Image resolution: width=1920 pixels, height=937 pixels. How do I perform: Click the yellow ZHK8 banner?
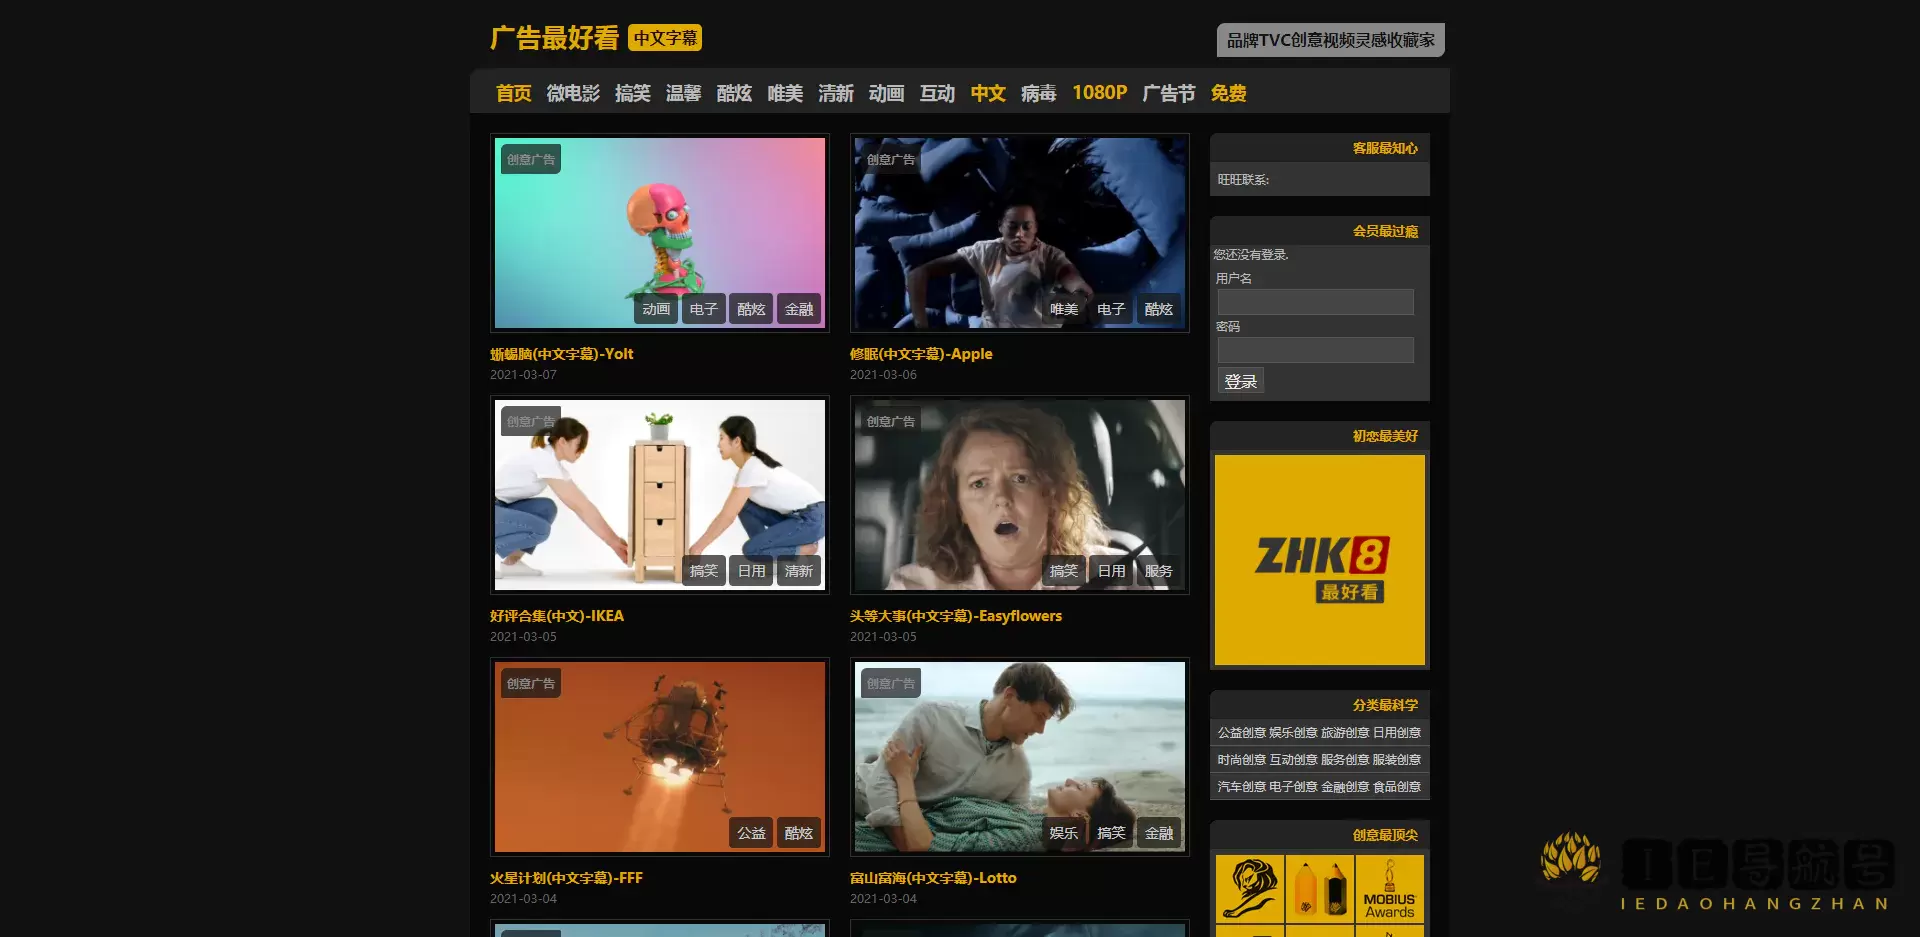click(1320, 560)
